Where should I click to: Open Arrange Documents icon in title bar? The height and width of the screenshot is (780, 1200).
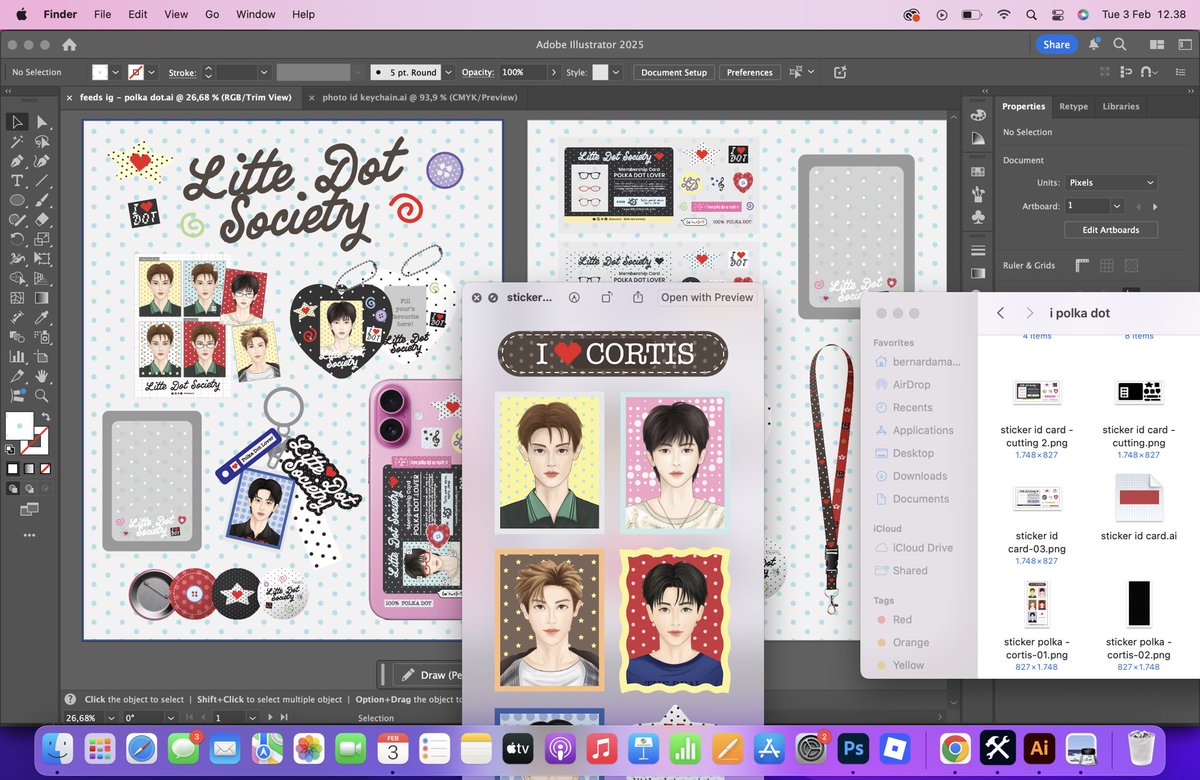[1157, 45]
